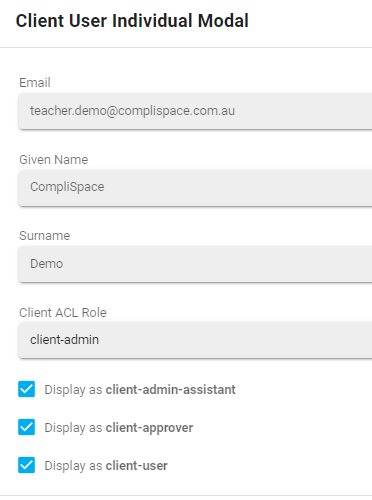Click the Client ACL Role label
The image size is (372, 500).
click(x=63, y=313)
